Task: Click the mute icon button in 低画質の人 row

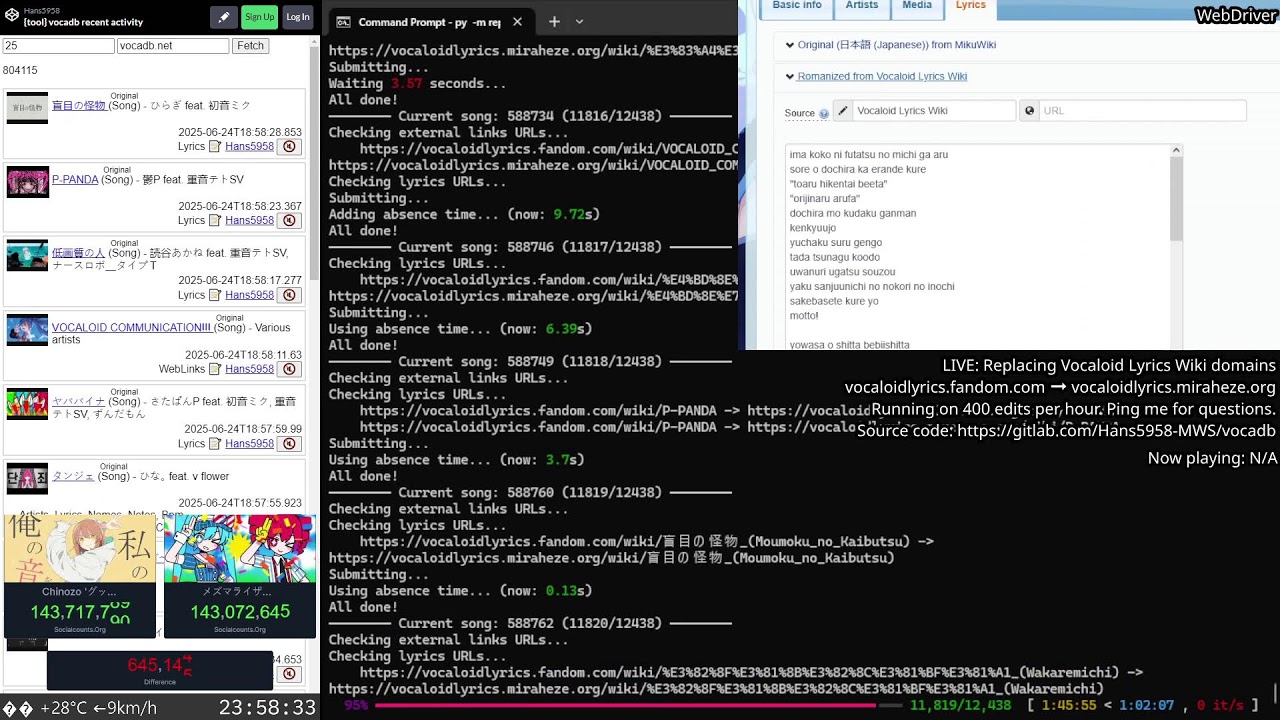Action: point(289,295)
